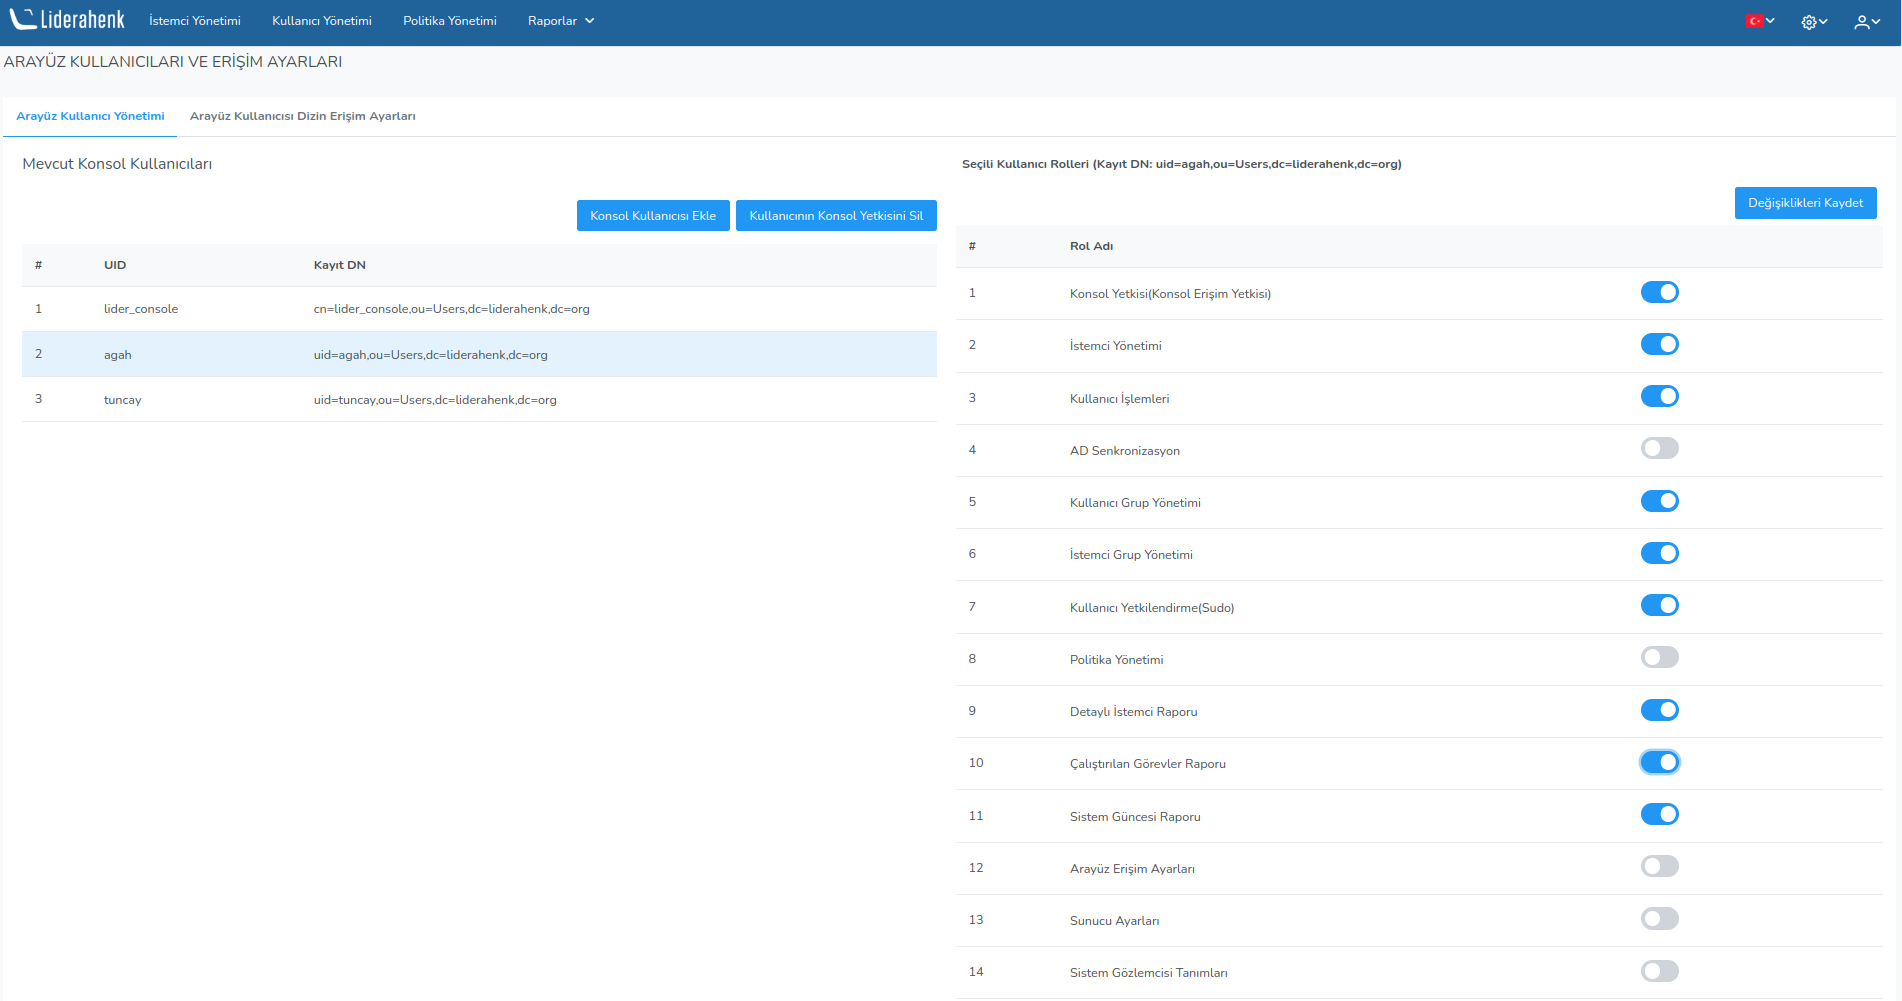The height and width of the screenshot is (1001, 1902).
Task: Click DN uid=tuncay,ou=Users,dc=liderahenk,dc=org
Action: pos(435,400)
